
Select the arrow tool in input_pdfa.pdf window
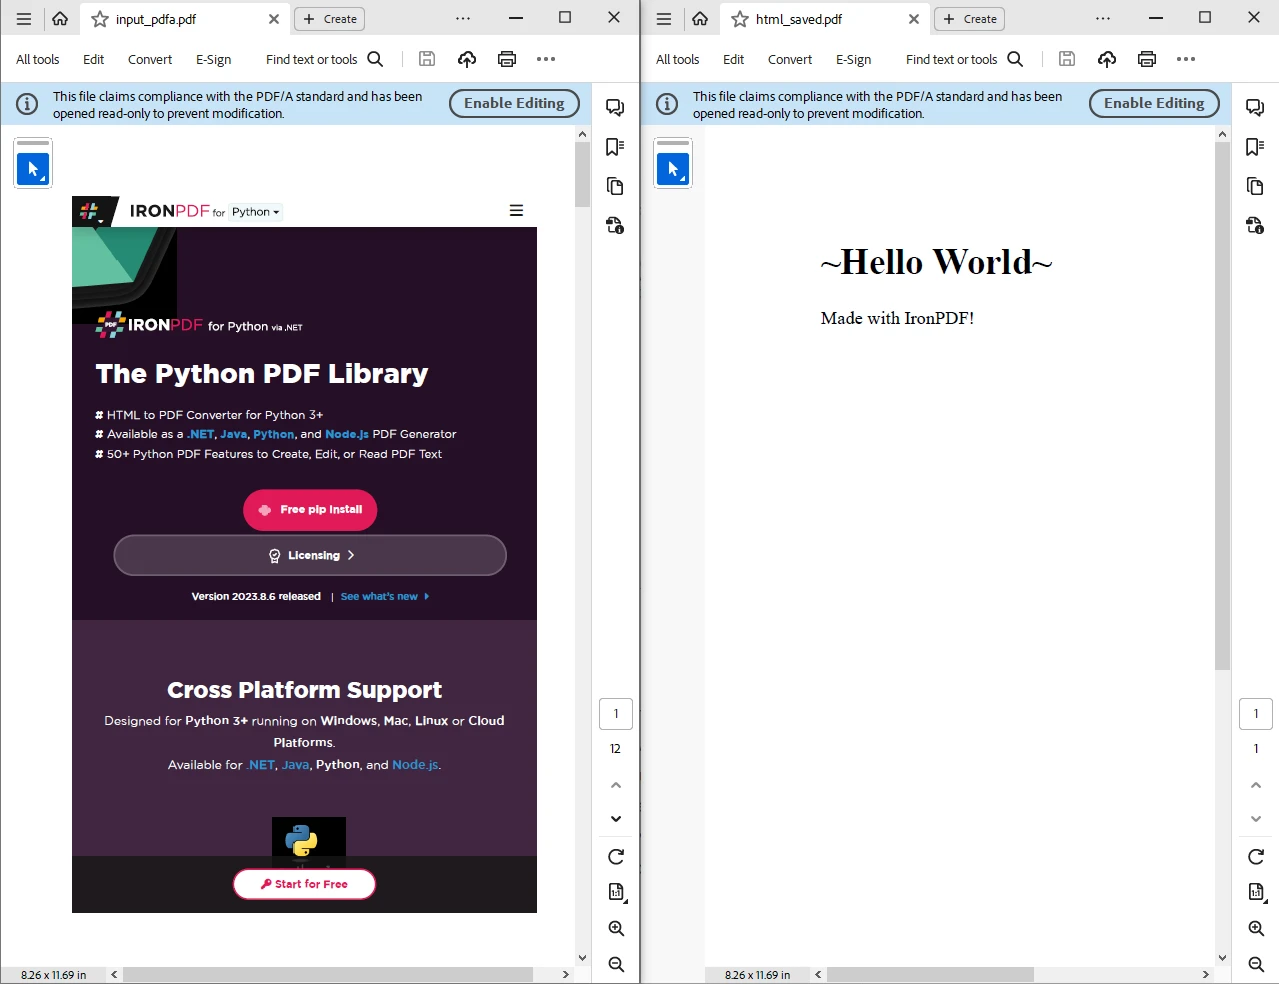[x=33, y=168]
